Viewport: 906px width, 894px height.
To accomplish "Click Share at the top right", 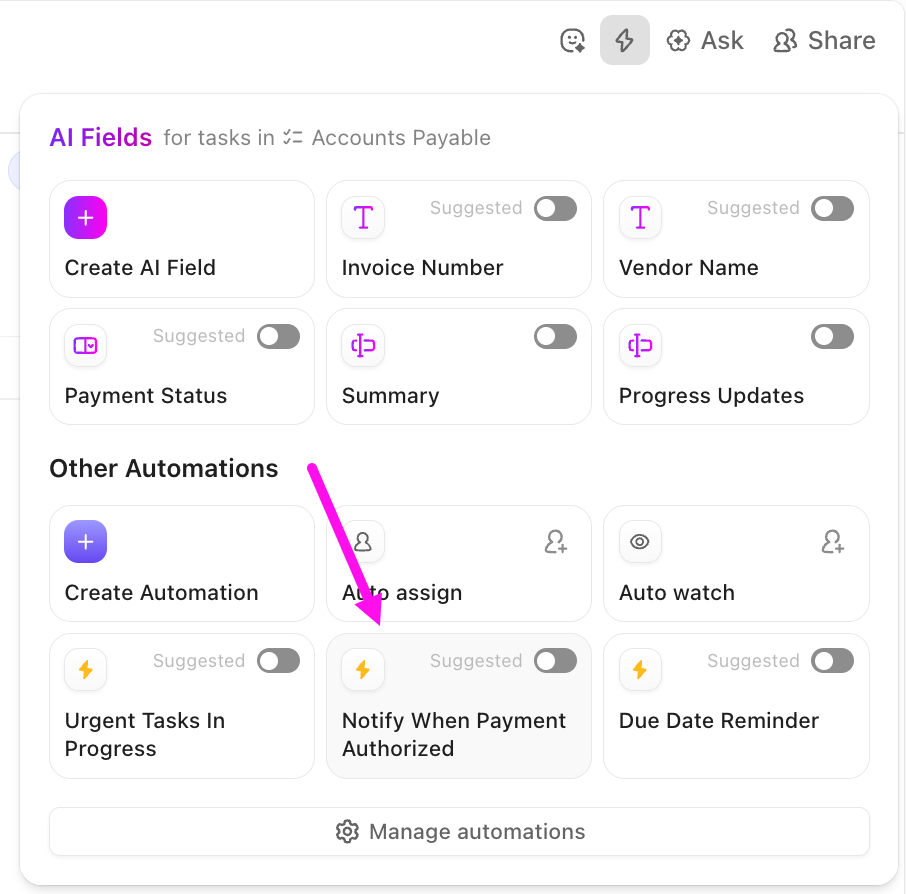I will click(824, 40).
